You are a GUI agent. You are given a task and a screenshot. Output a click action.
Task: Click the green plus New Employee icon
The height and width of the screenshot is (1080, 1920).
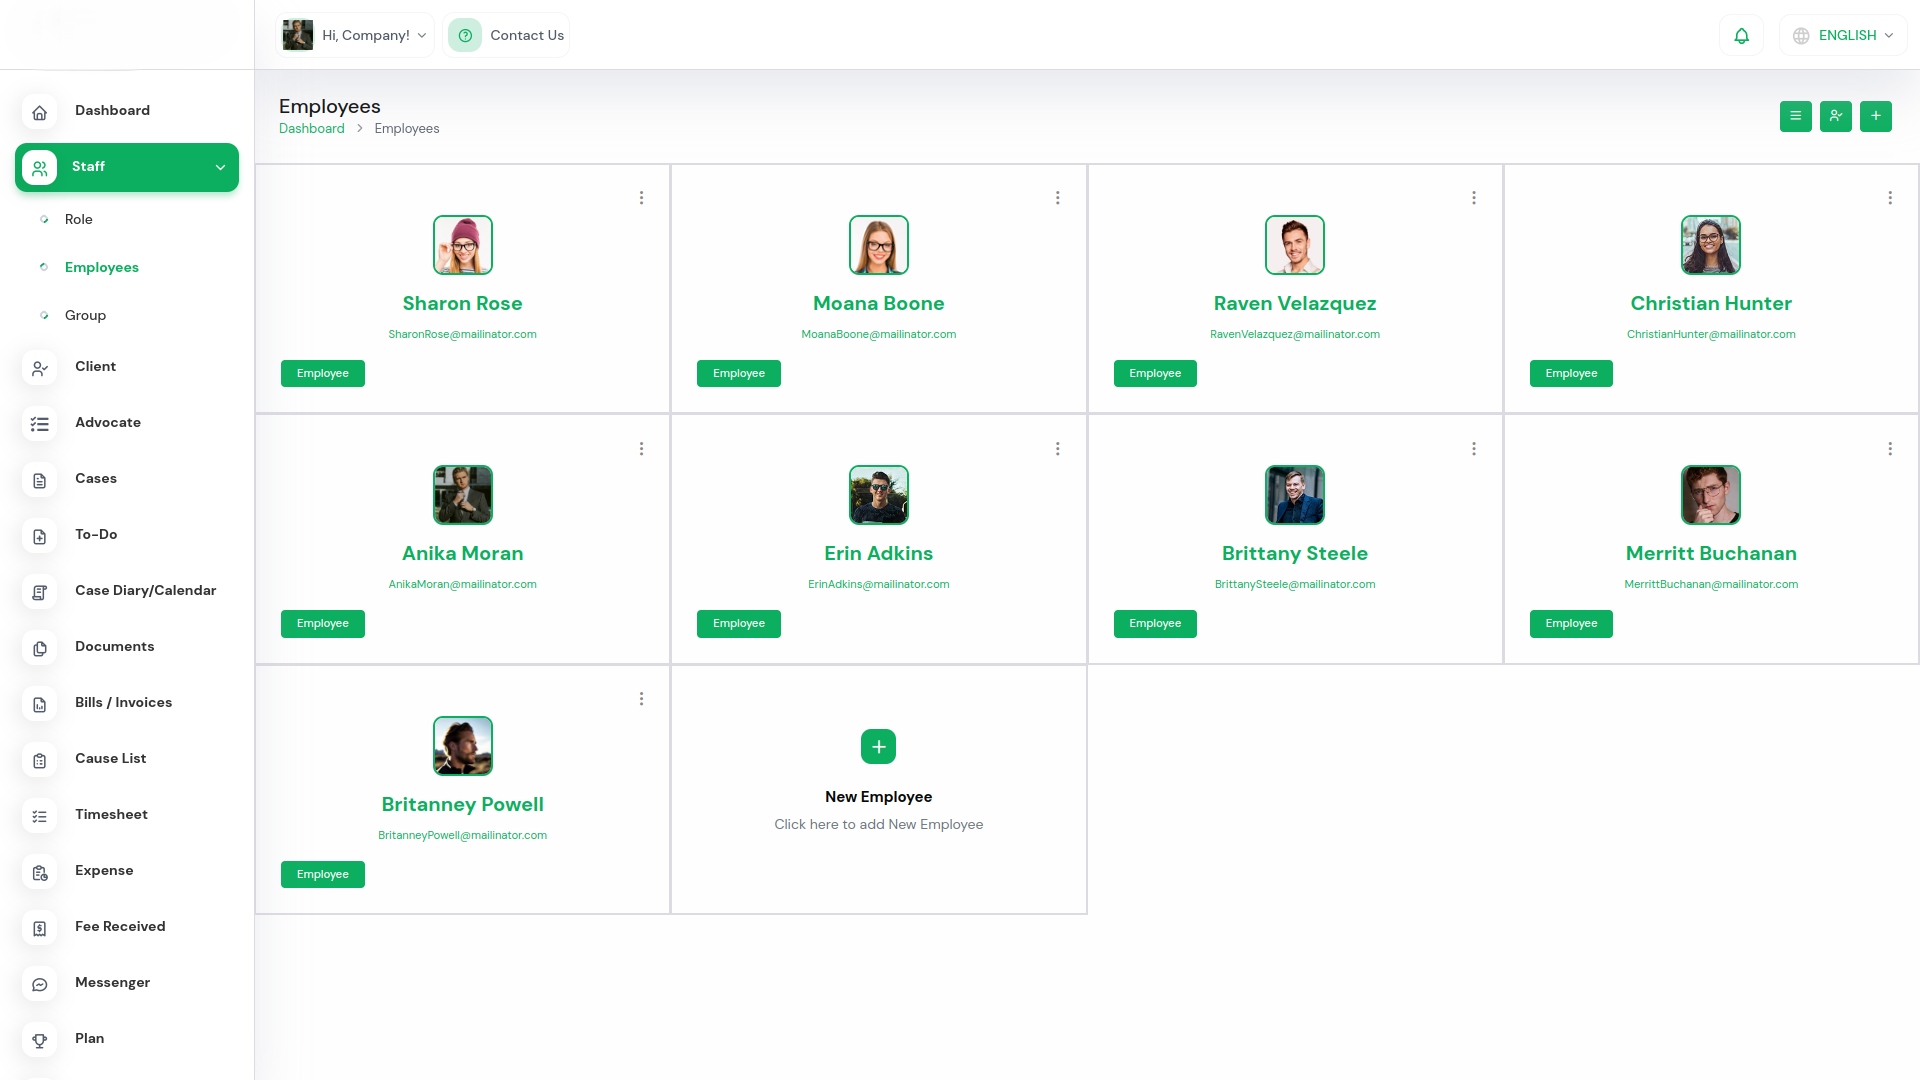point(878,746)
